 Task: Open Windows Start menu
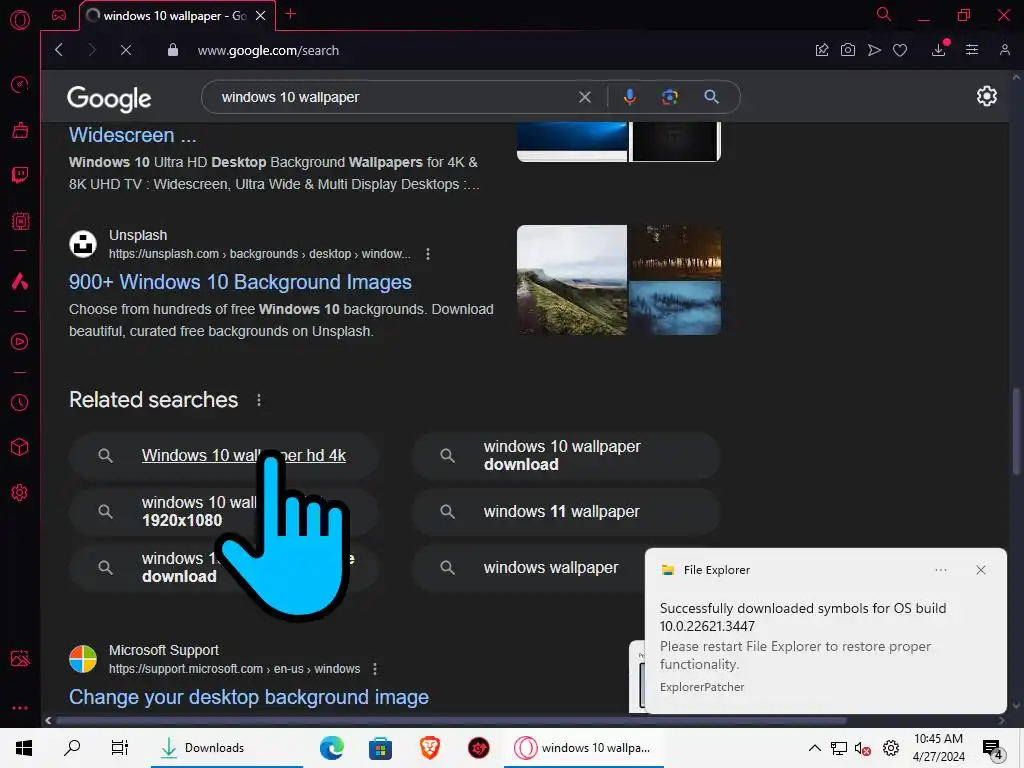tap(24, 748)
